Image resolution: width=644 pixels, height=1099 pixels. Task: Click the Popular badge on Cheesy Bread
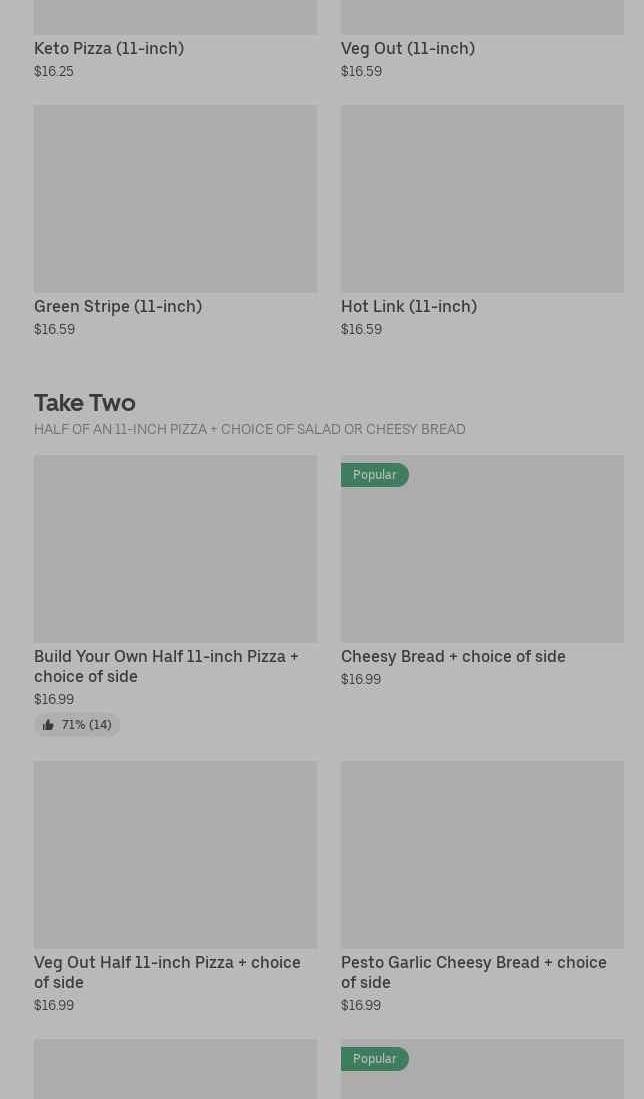pyautogui.click(x=374, y=475)
